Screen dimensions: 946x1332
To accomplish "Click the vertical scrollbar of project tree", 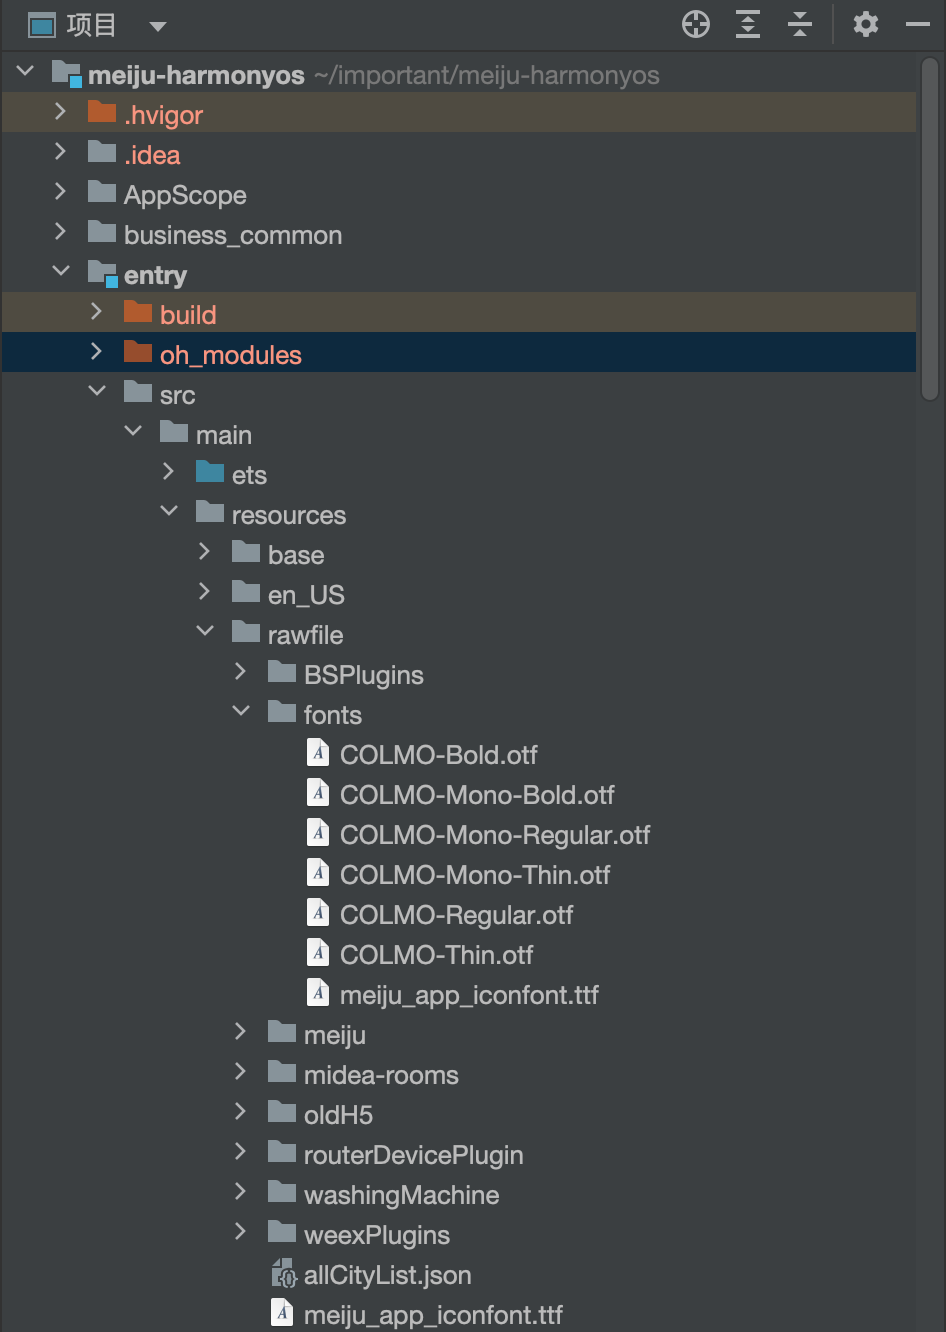I will click(x=930, y=230).
